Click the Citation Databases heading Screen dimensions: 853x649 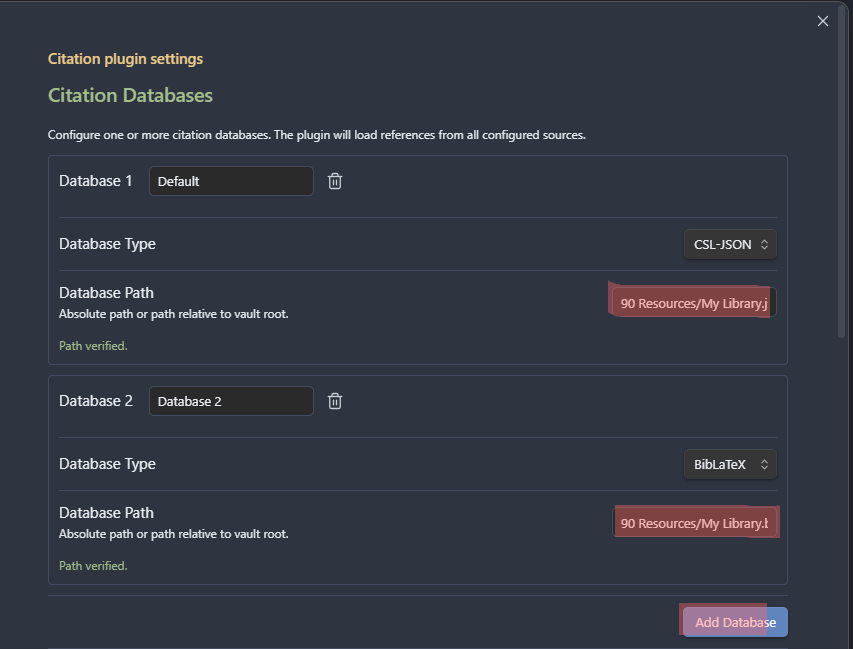[x=130, y=95]
